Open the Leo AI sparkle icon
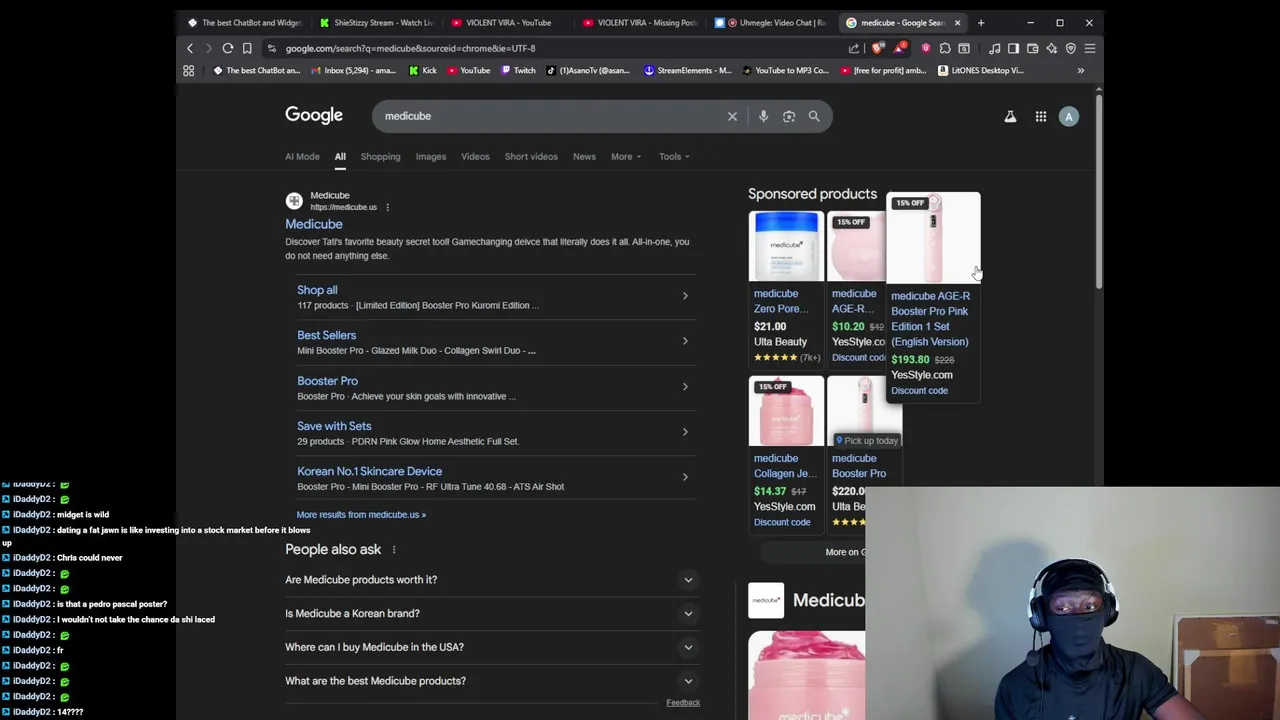 [x=1051, y=48]
